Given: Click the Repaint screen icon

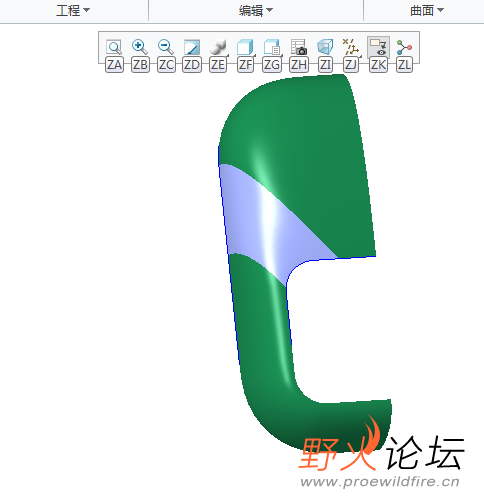Looking at the screenshot, I should pos(192,47).
